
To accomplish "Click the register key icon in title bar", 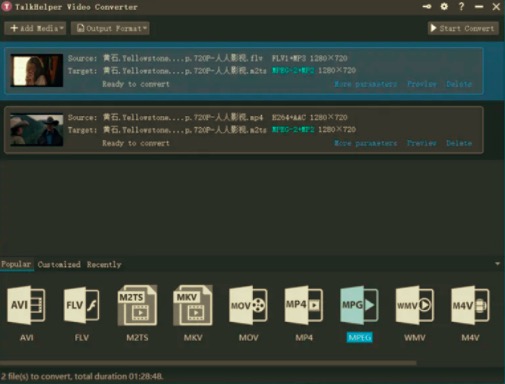I will point(427,6).
